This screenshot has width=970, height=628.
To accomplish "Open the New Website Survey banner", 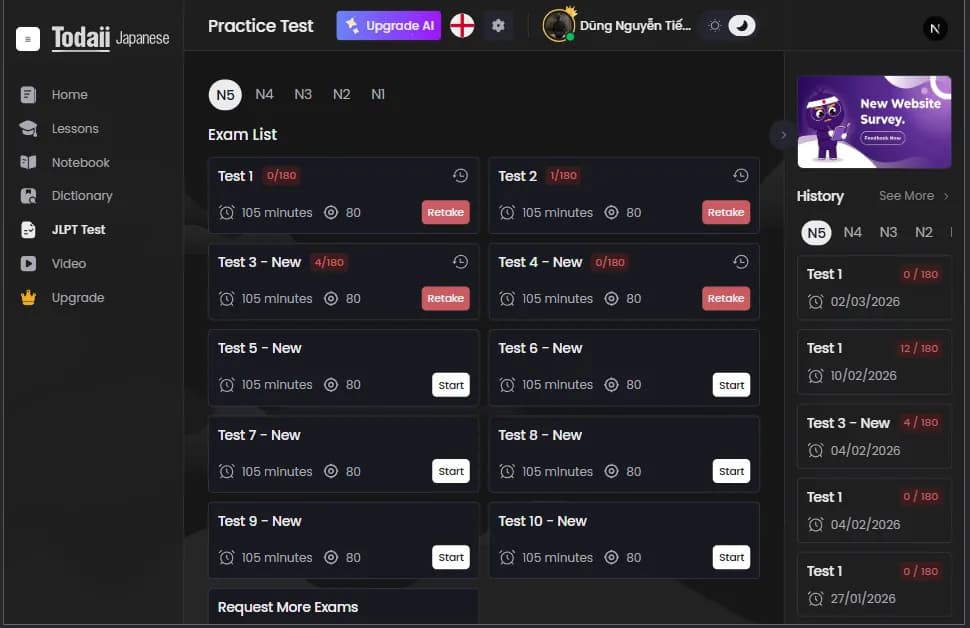I will click(x=874, y=122).
